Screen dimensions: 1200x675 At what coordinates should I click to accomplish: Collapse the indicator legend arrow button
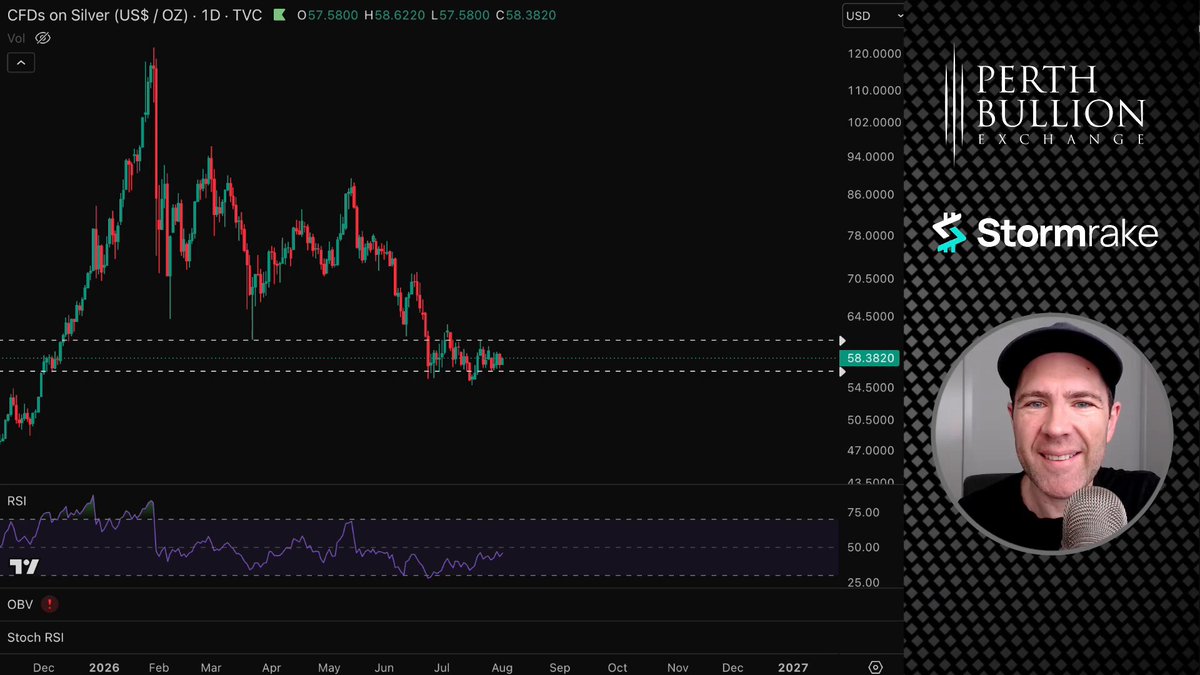pos(21,62)
